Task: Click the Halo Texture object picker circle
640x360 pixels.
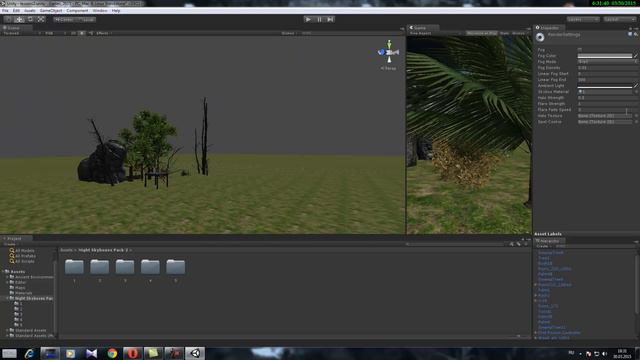Action: (636, 116)
